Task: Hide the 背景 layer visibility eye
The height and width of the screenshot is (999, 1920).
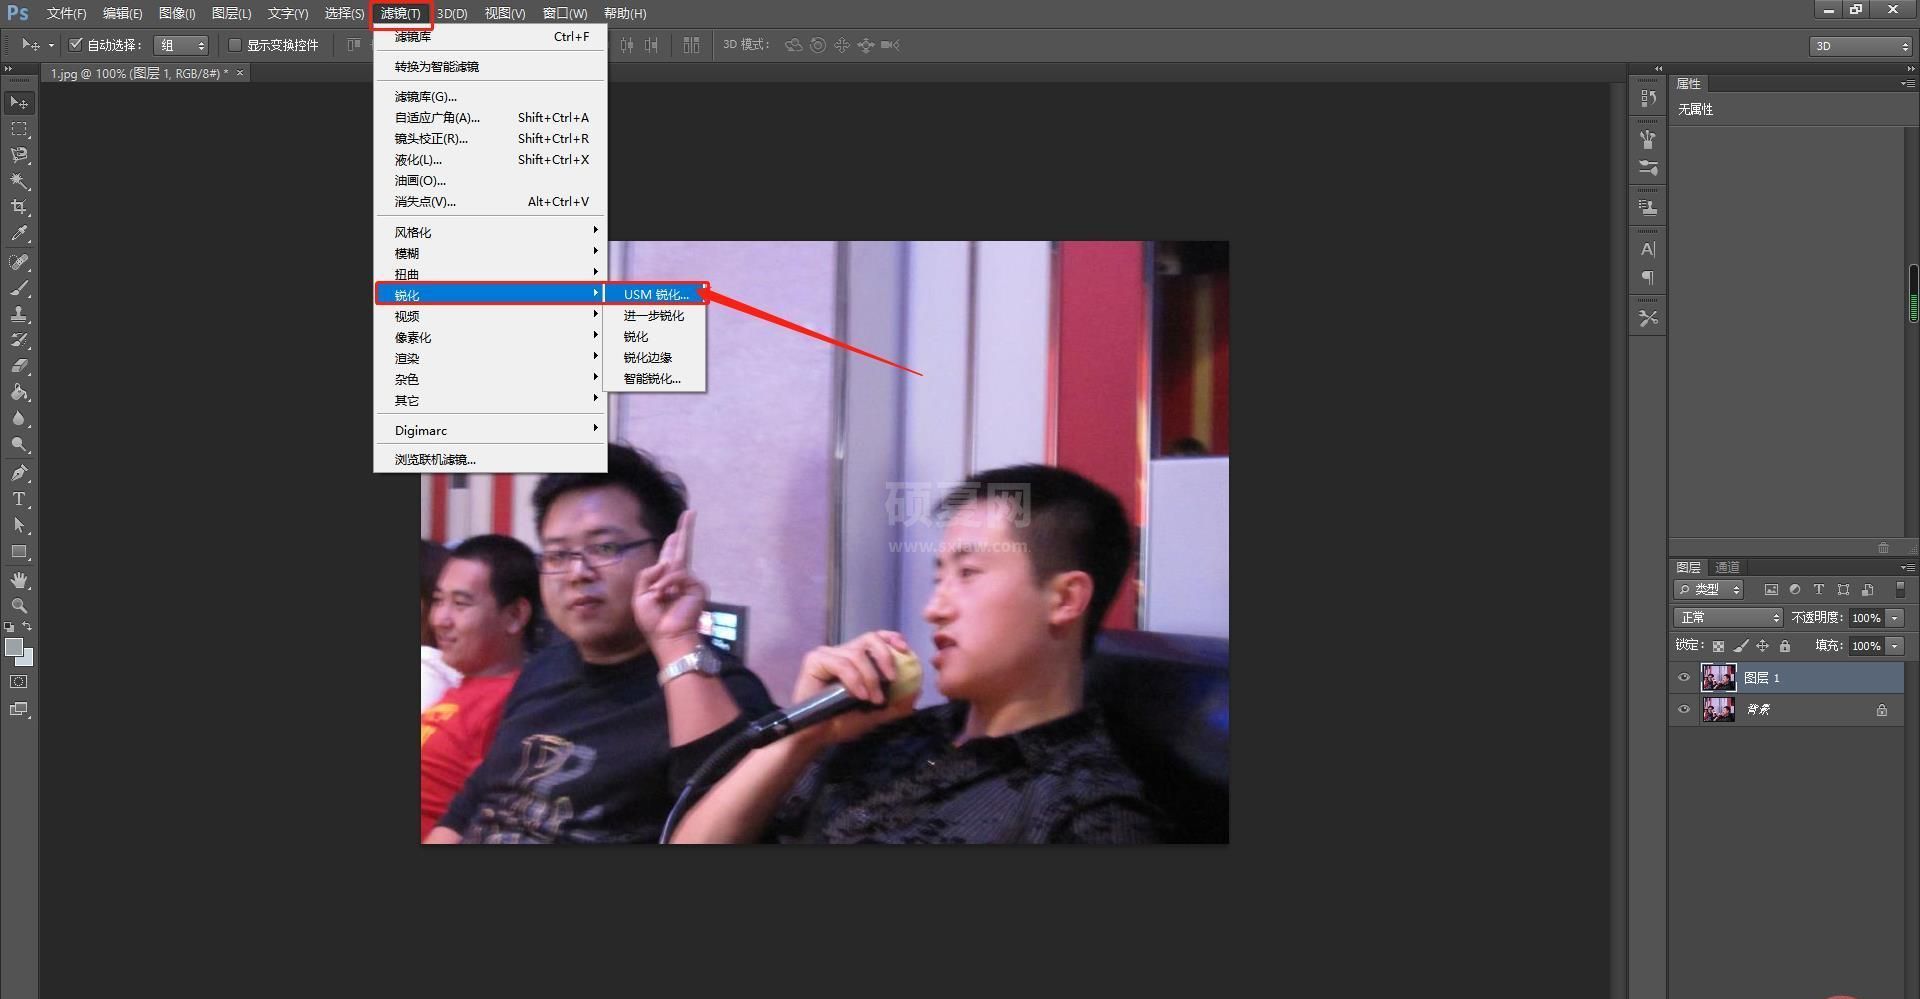Action: (1684, 710)
